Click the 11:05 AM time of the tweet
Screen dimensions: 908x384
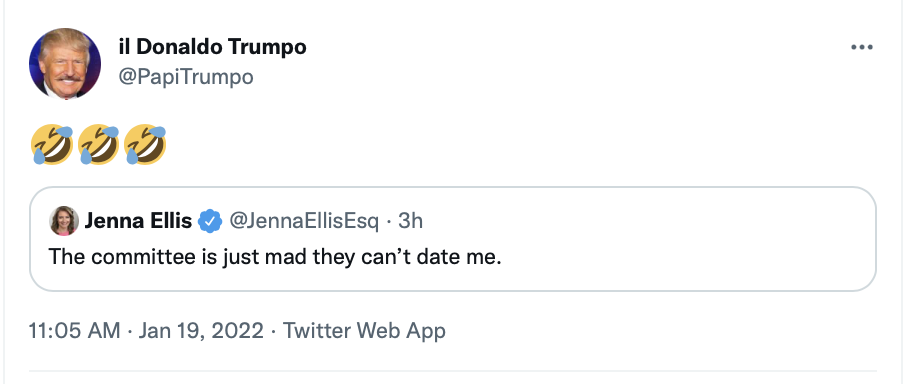(x=75, y=331)
